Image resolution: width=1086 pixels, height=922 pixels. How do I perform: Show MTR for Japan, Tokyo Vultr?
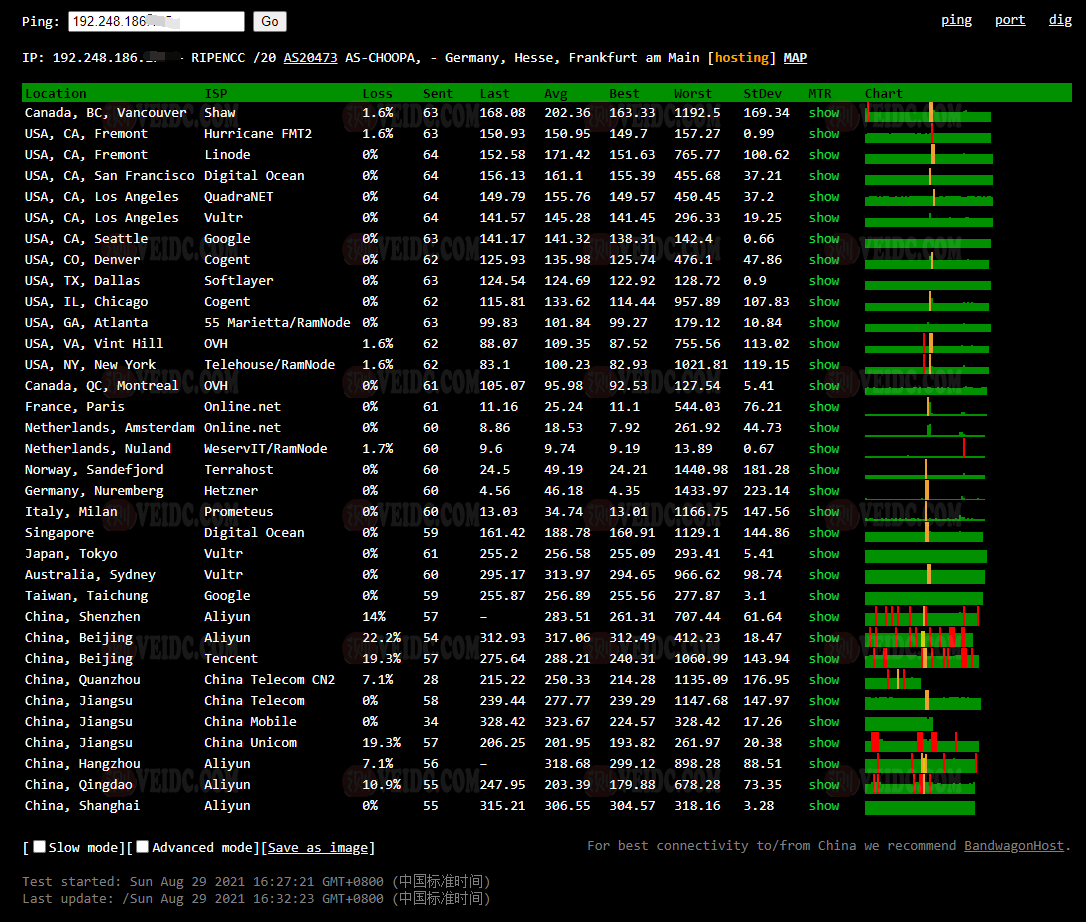coord(824,554)
